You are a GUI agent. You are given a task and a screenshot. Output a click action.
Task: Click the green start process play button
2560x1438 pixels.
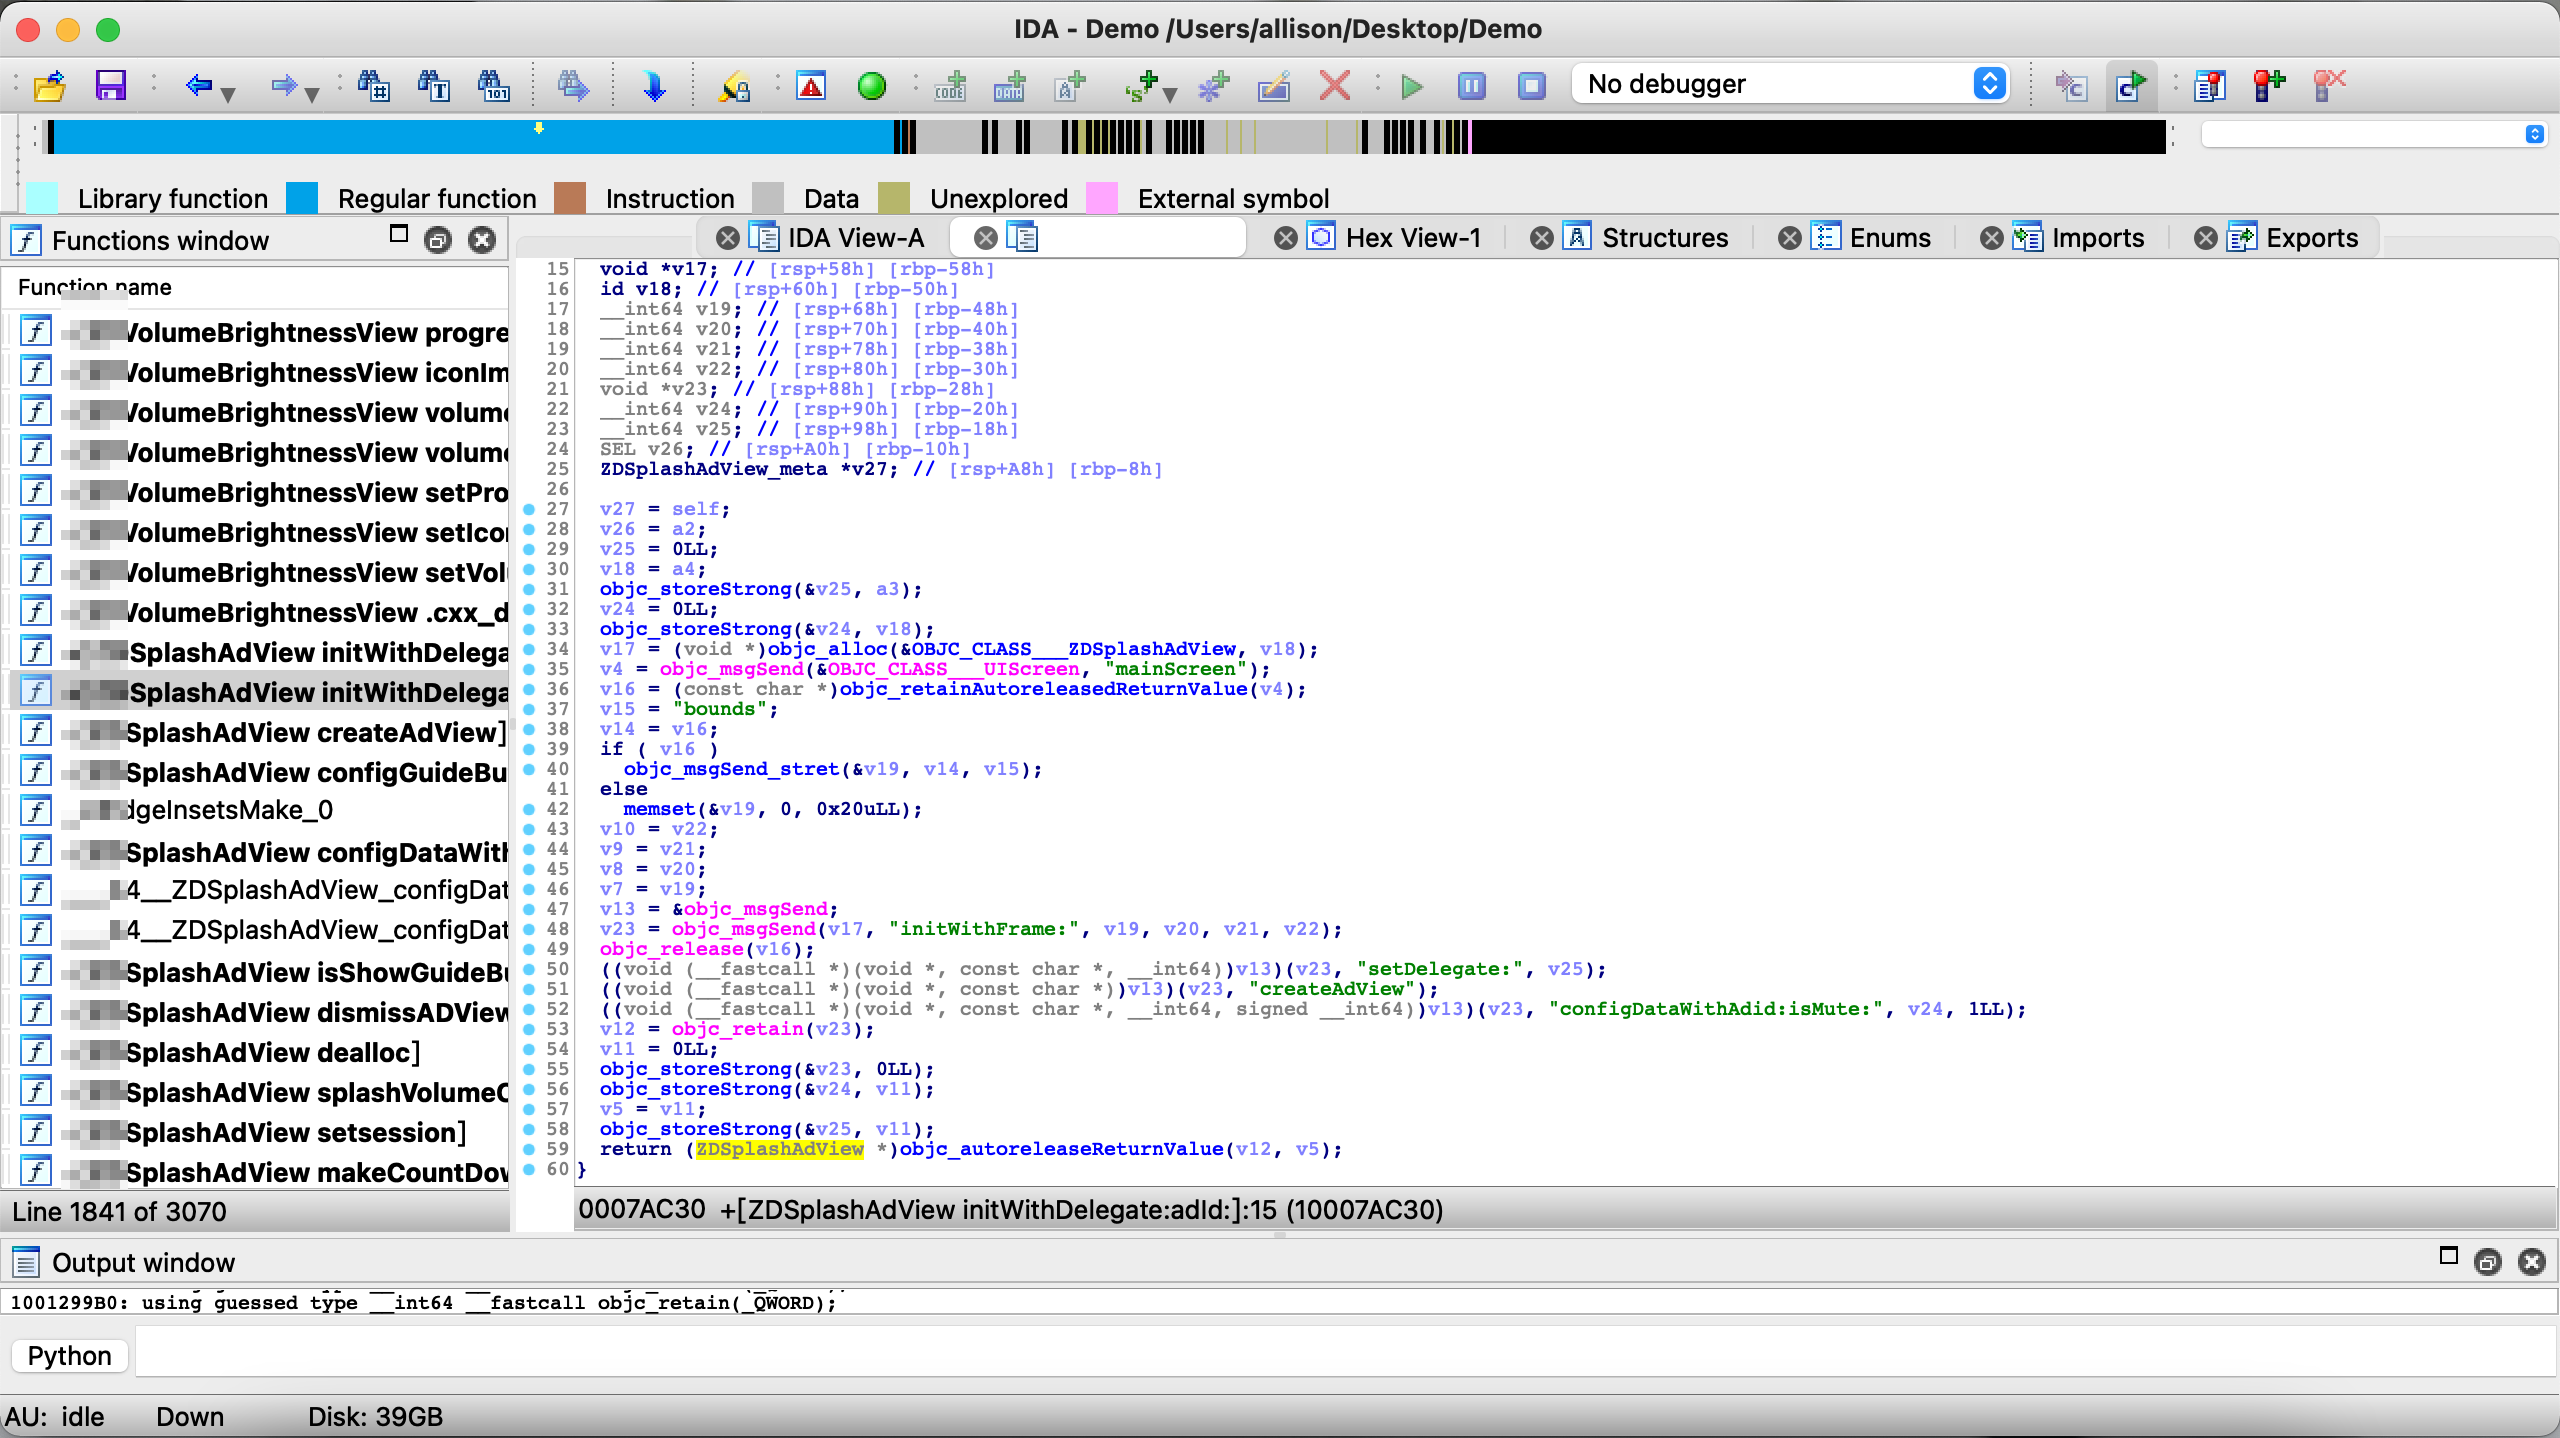click(x=1411, y=86)
